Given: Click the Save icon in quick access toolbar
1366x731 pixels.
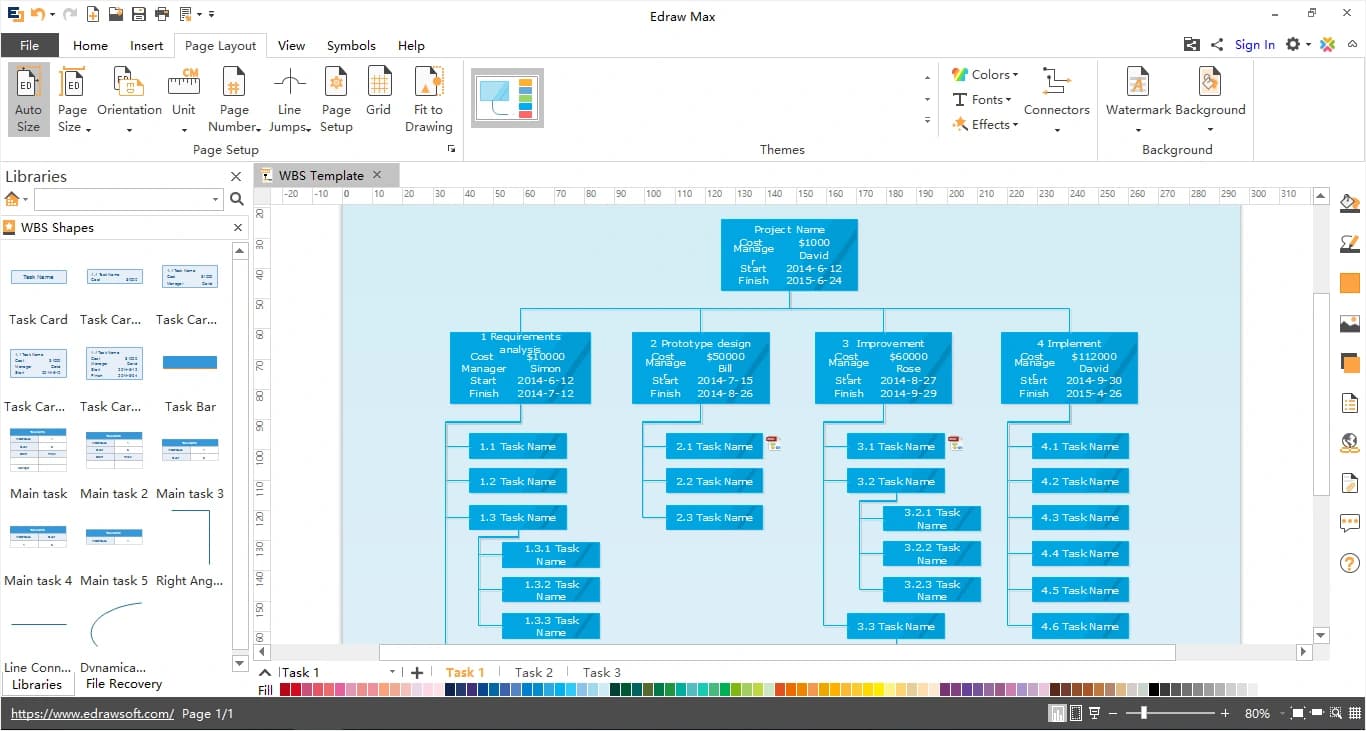Looking at the screenshot, I should 138,15.
